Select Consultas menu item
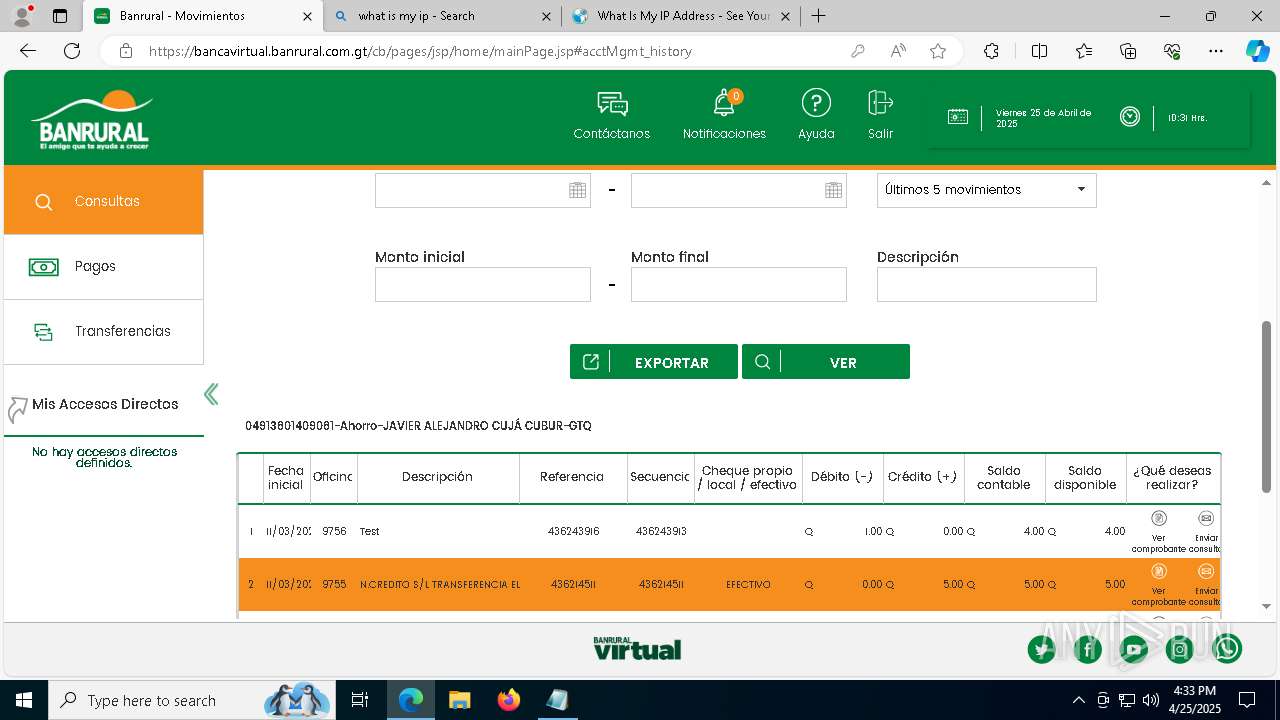The height and width of the screenshot is (720, 1280). click(104, 202)
